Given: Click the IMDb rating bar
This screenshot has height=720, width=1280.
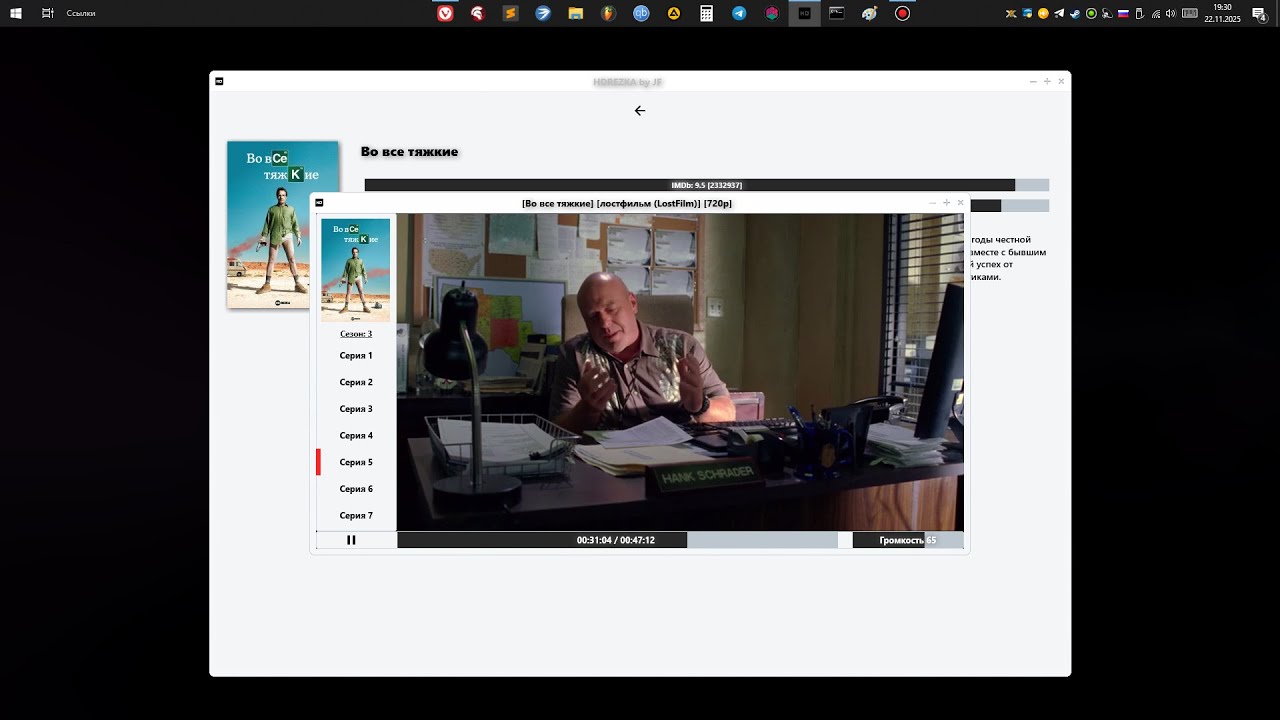Looking at the screenshot, I should (x=707, y=185).
